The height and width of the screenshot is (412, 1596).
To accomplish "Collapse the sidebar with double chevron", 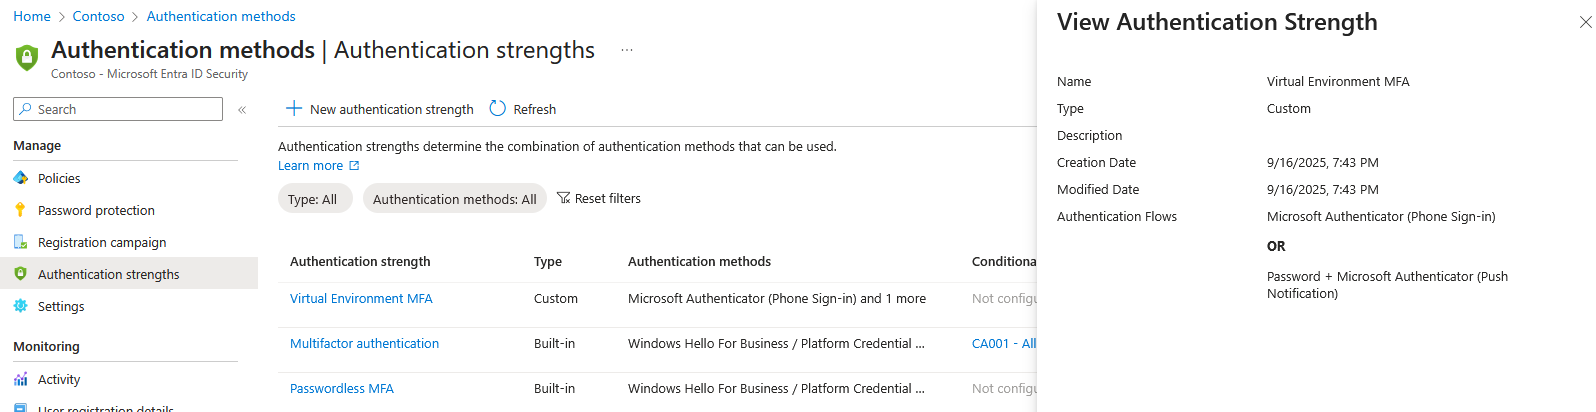I will [242, 110].
